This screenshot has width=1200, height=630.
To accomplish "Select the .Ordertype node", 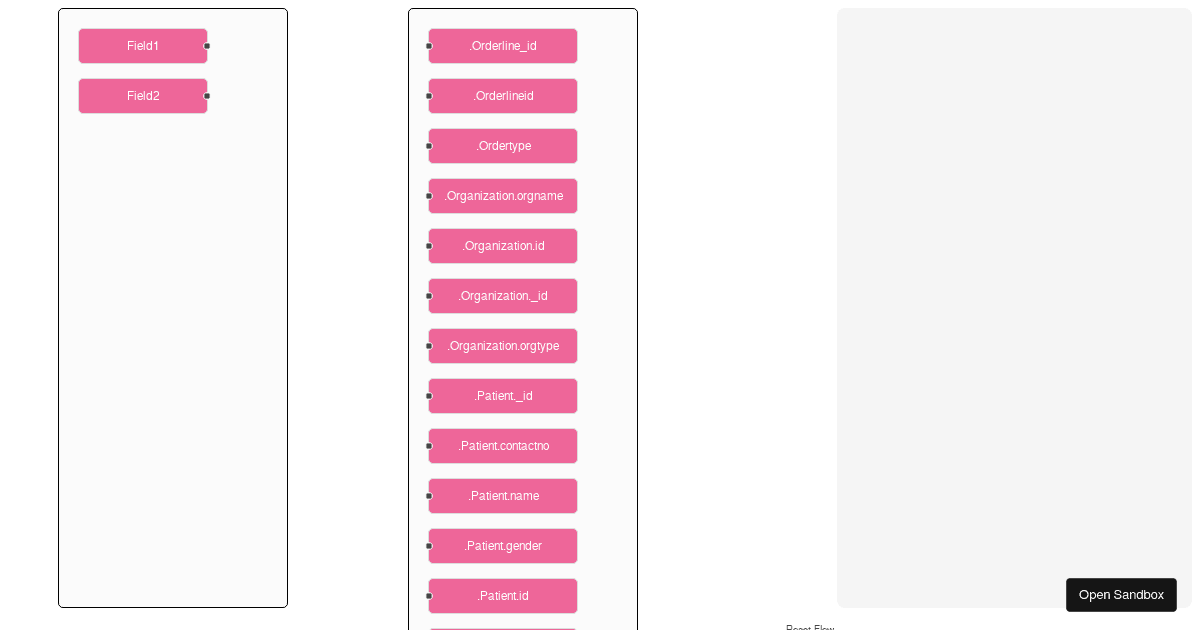I will coord(503,146).
